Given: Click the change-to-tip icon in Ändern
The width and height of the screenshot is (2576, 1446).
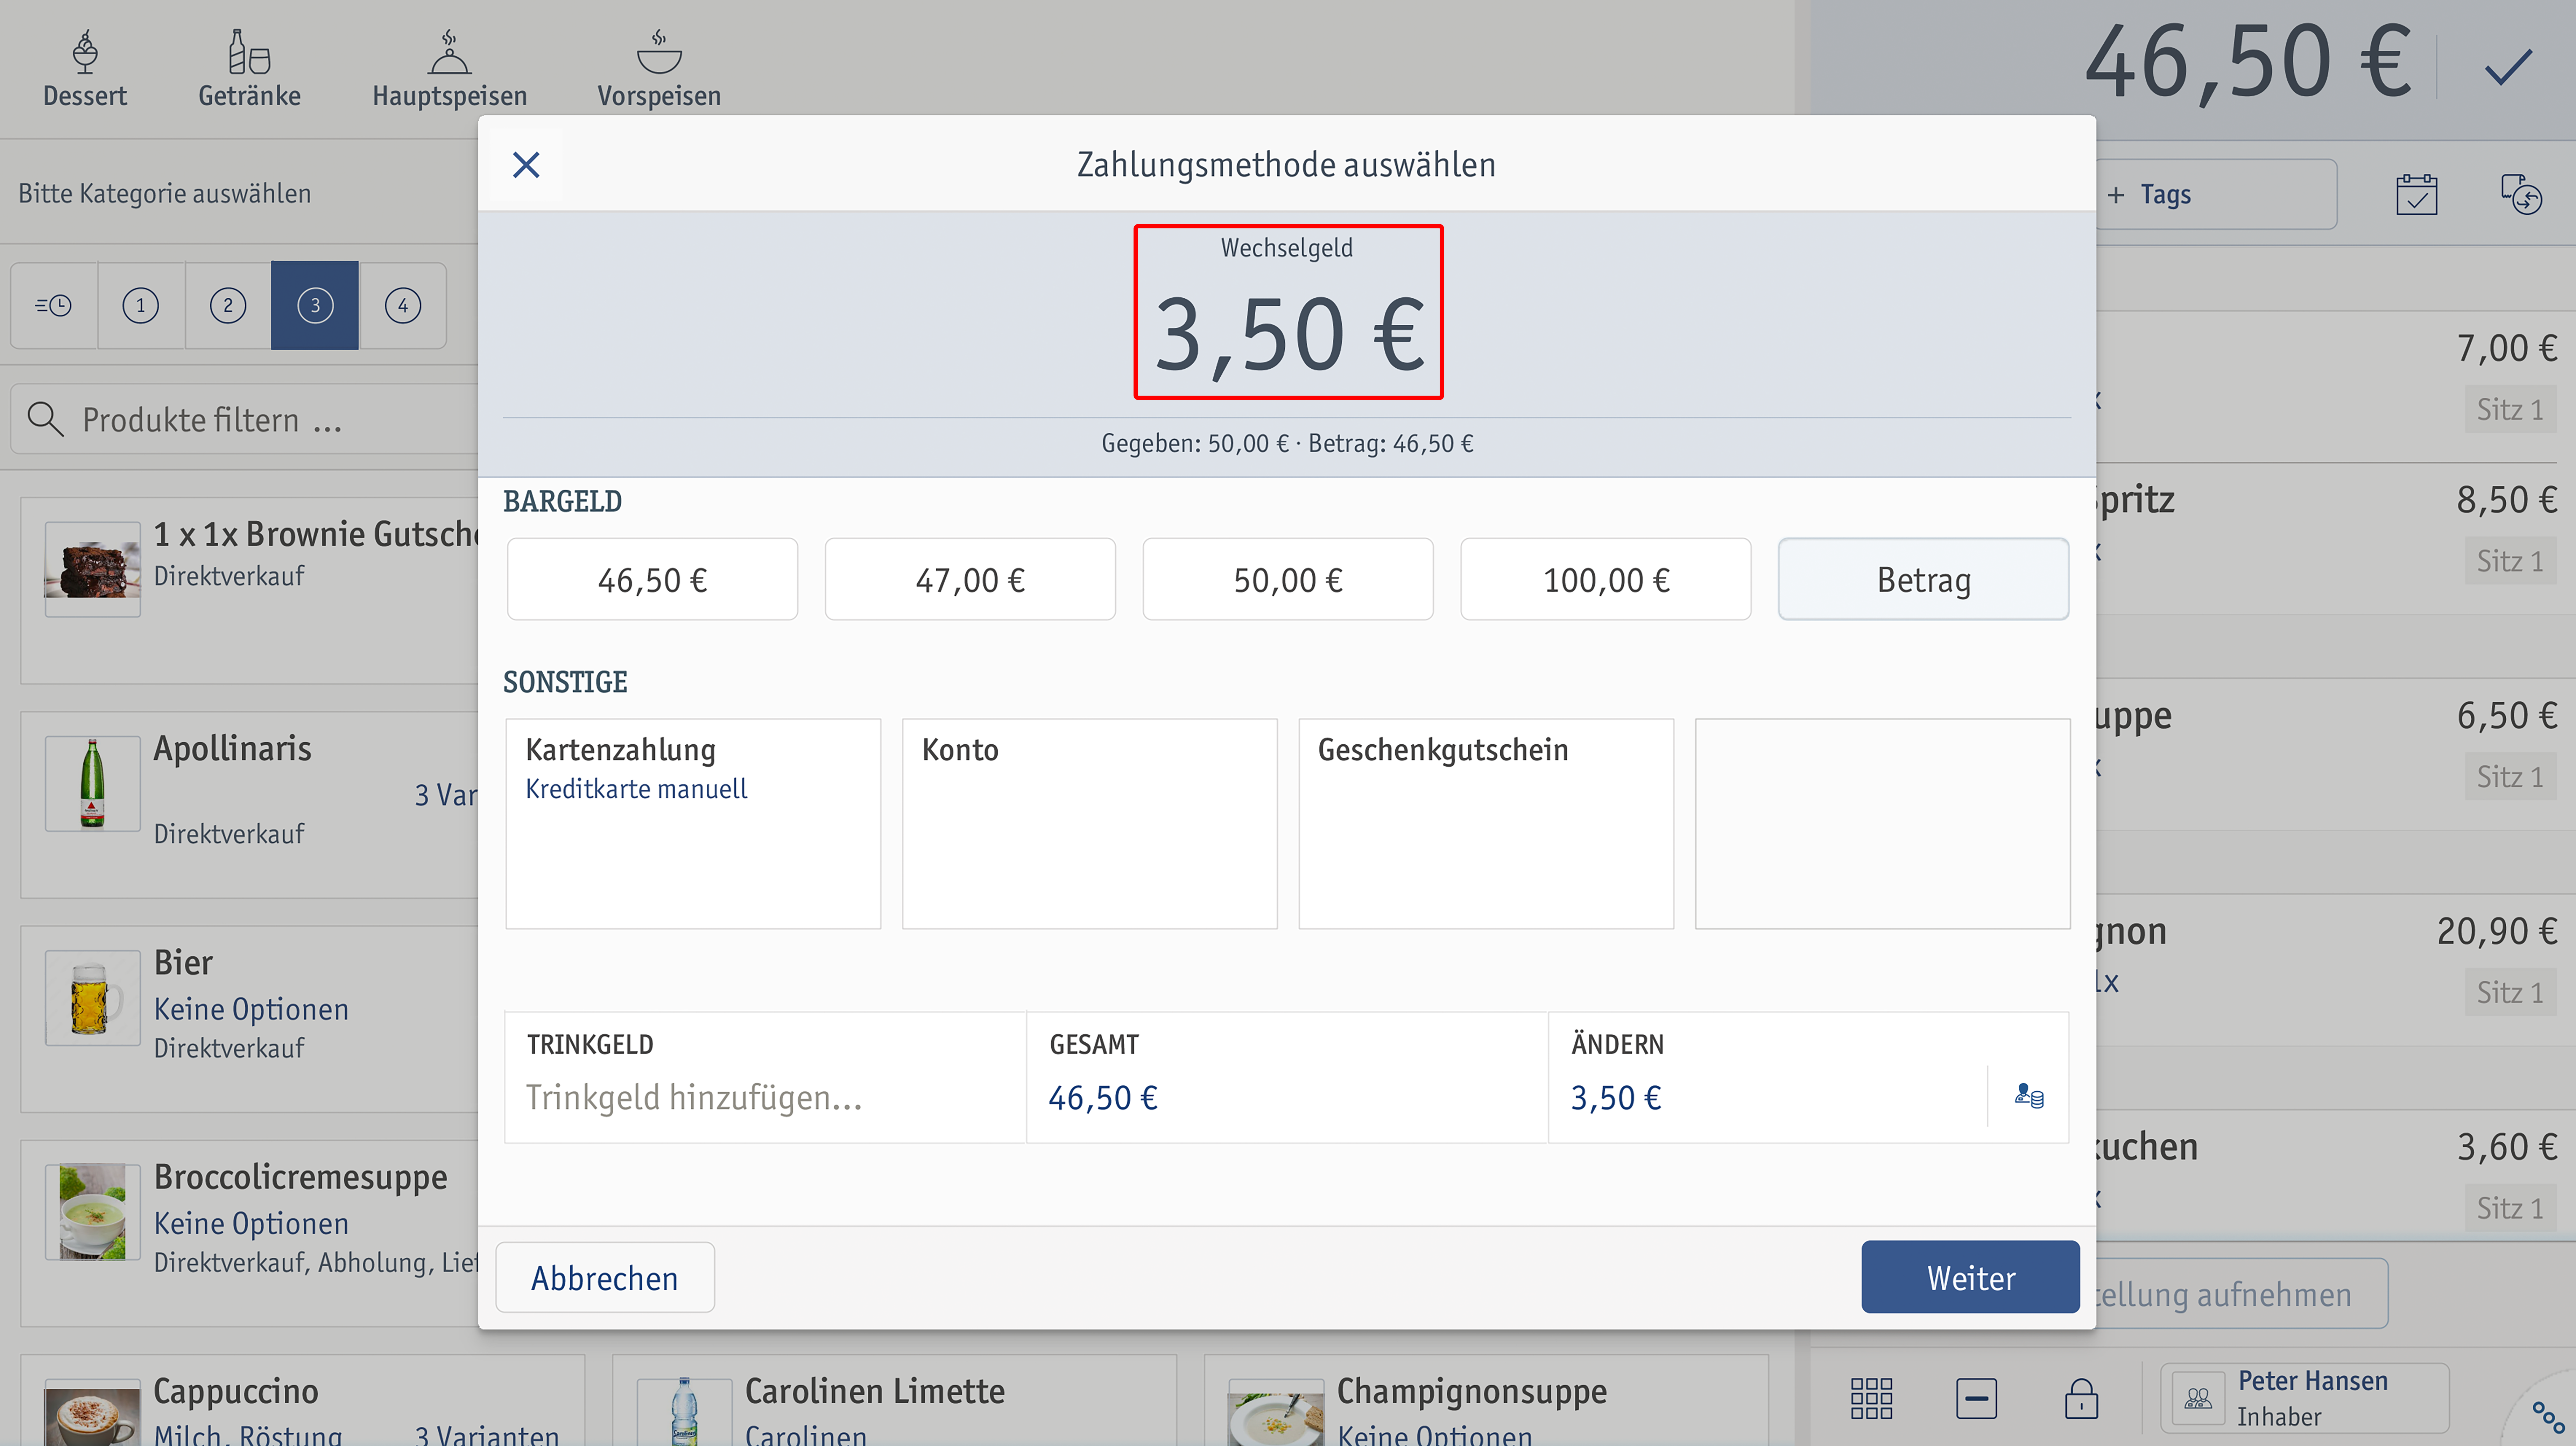Looking at the screenshot, I should point(2029,1096).
